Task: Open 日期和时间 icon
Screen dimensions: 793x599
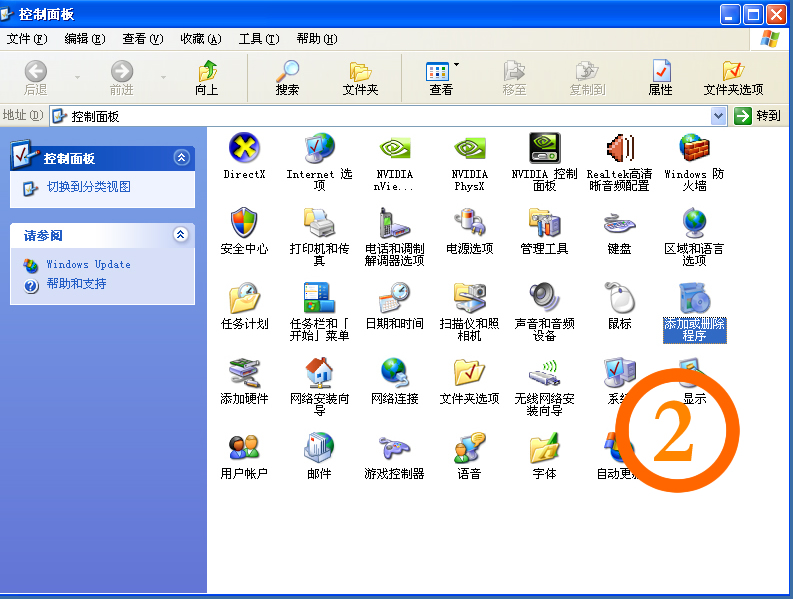Action: pyautogui.click(x=394, y=299)
